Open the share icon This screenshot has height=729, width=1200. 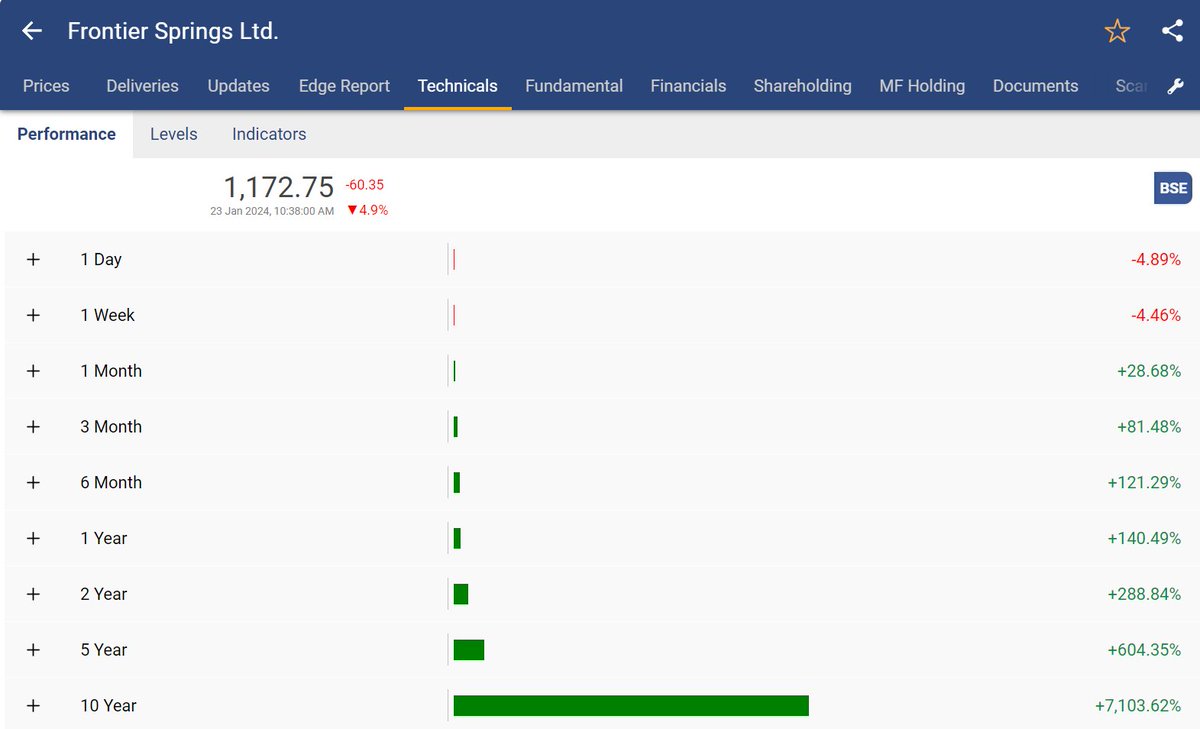(x=1173, y=31)
